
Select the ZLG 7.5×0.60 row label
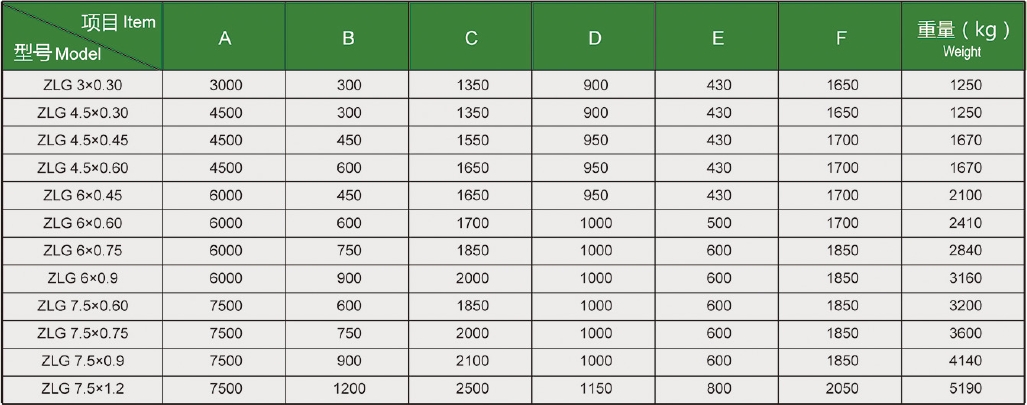coord(83,306)
